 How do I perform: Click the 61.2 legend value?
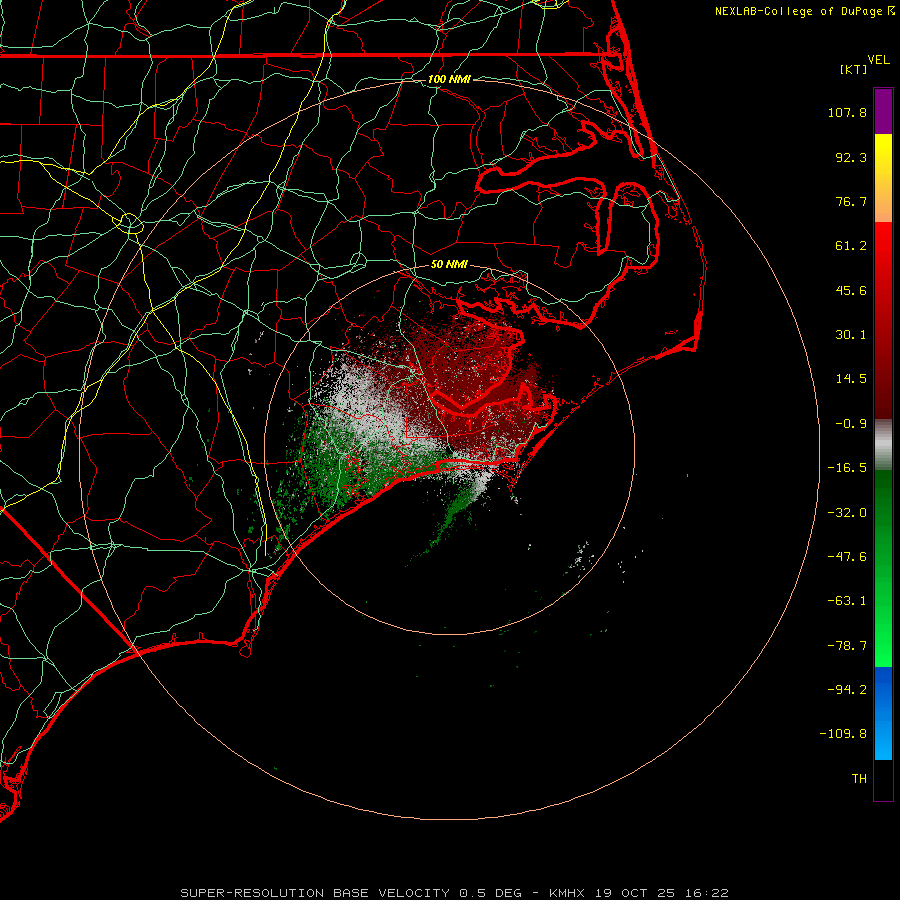[851, 246]
